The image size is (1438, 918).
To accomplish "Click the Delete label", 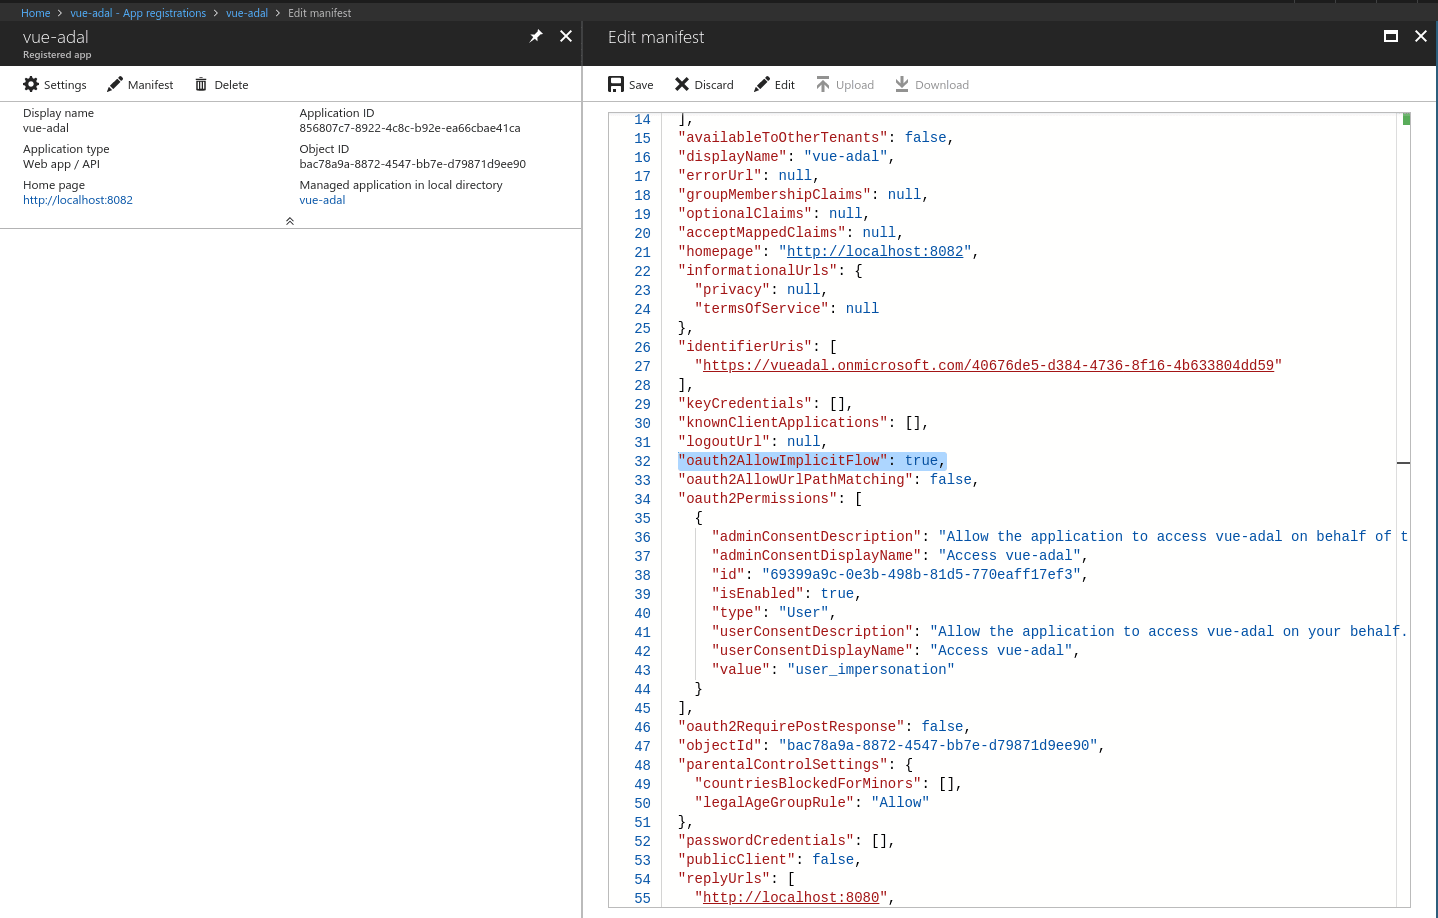I will pos(231,85).
